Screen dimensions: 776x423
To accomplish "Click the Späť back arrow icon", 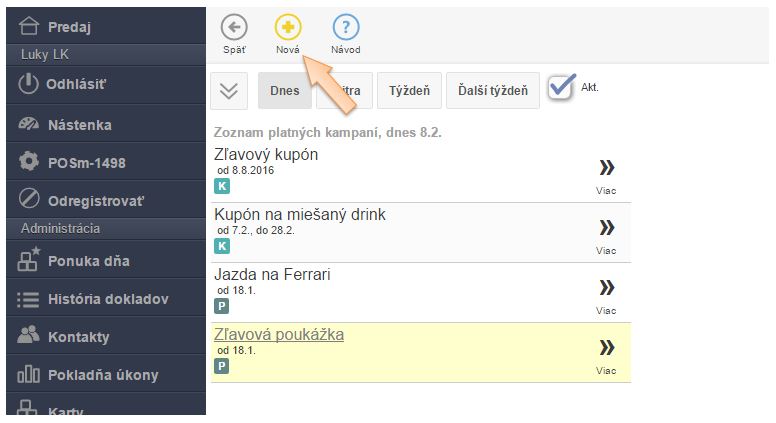I will tap(234, 27).
